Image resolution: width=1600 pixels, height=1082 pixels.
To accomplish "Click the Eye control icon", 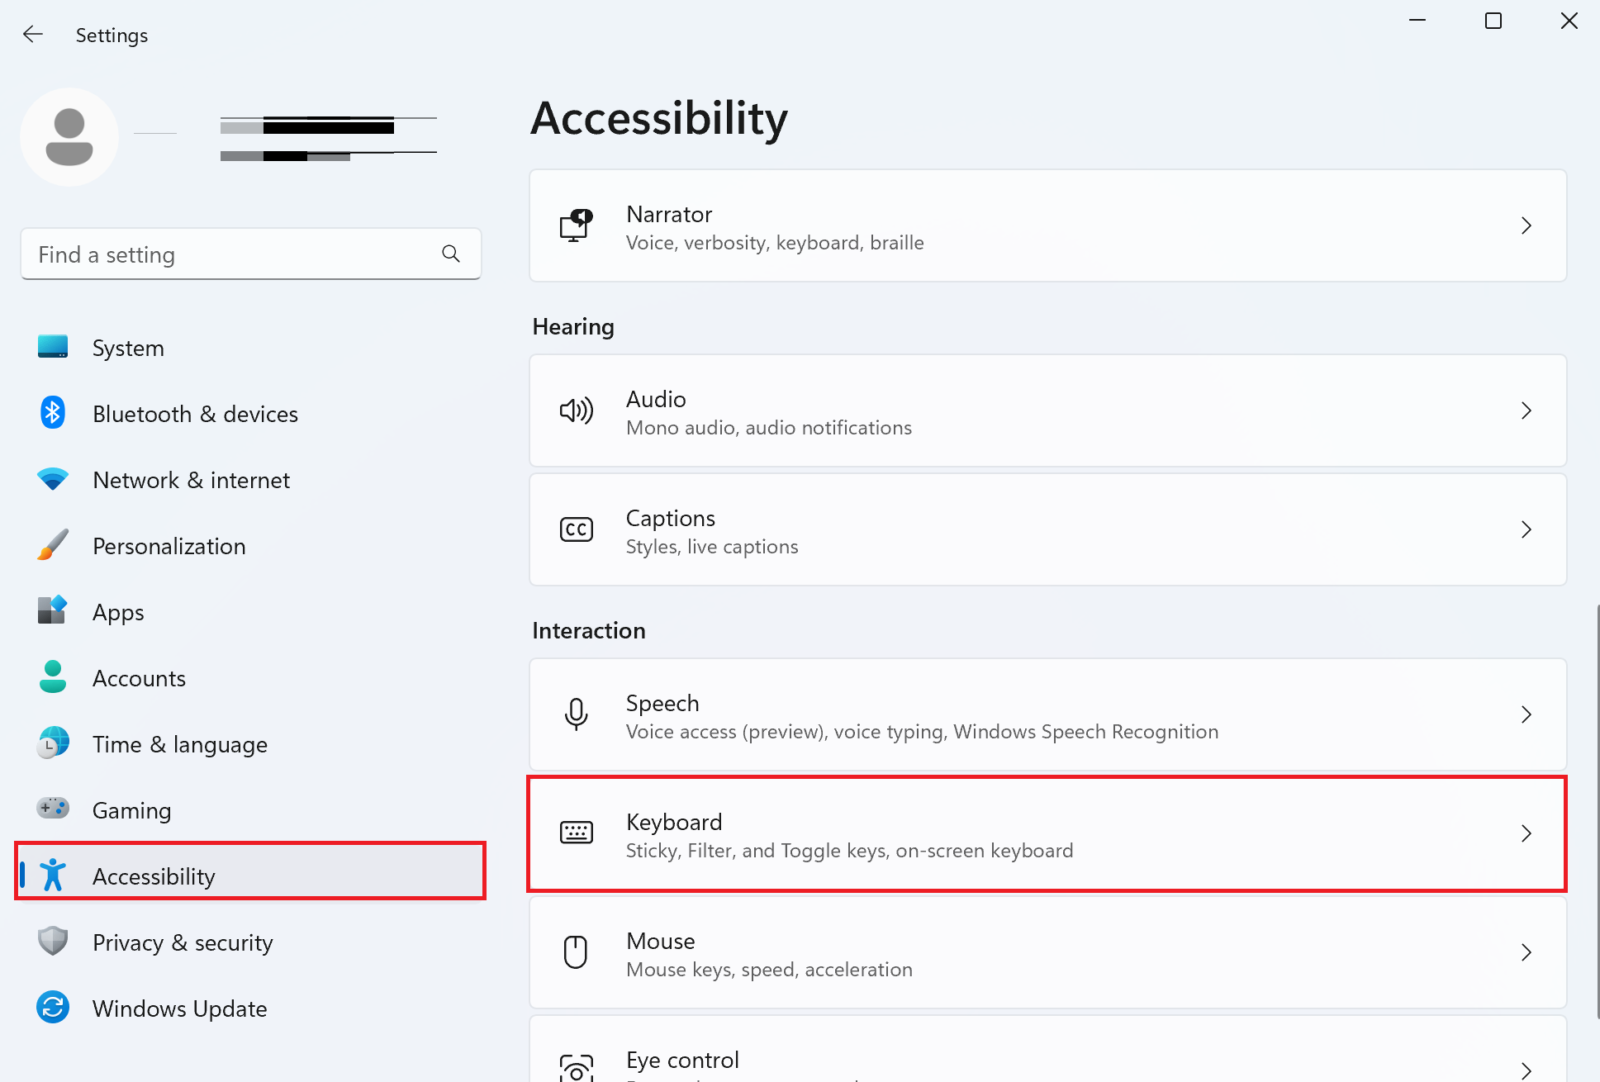I will point(576,1065).
